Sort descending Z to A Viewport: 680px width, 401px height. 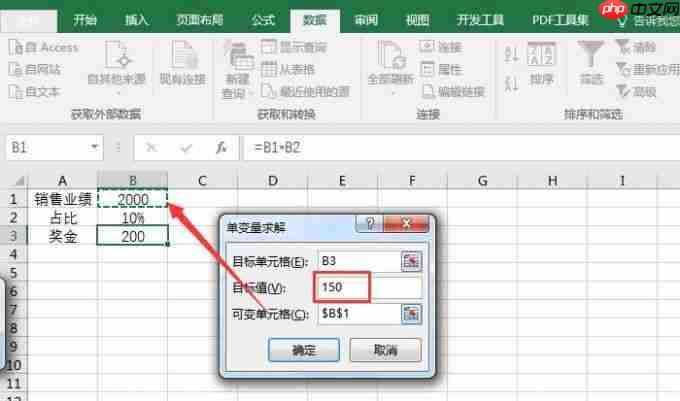512,83
